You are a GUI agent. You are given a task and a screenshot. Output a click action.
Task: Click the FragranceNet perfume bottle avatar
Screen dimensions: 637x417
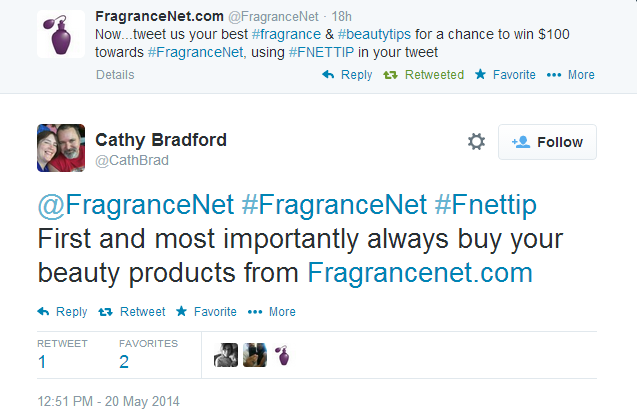pos(61,34)
